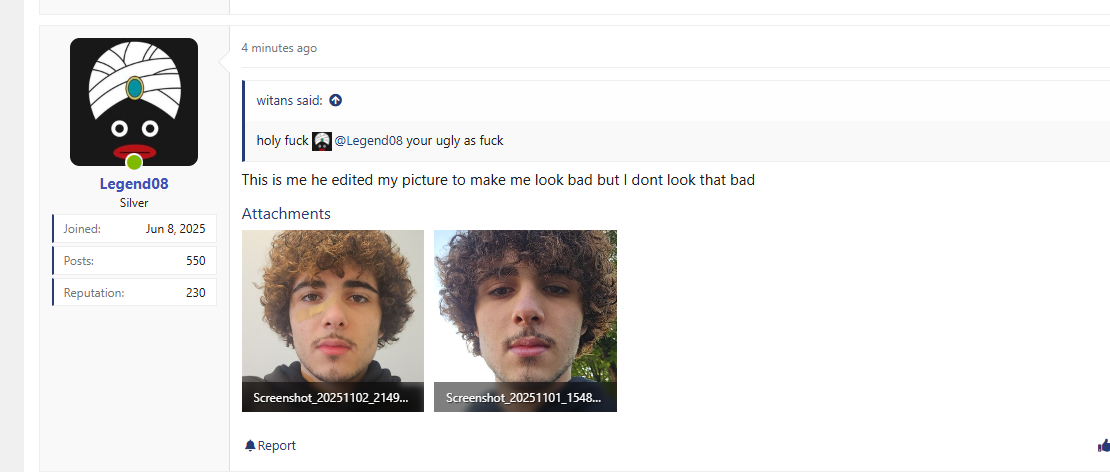
Task: Click small avatar emoji inside the quote
Action: click(x=322, y=141)
